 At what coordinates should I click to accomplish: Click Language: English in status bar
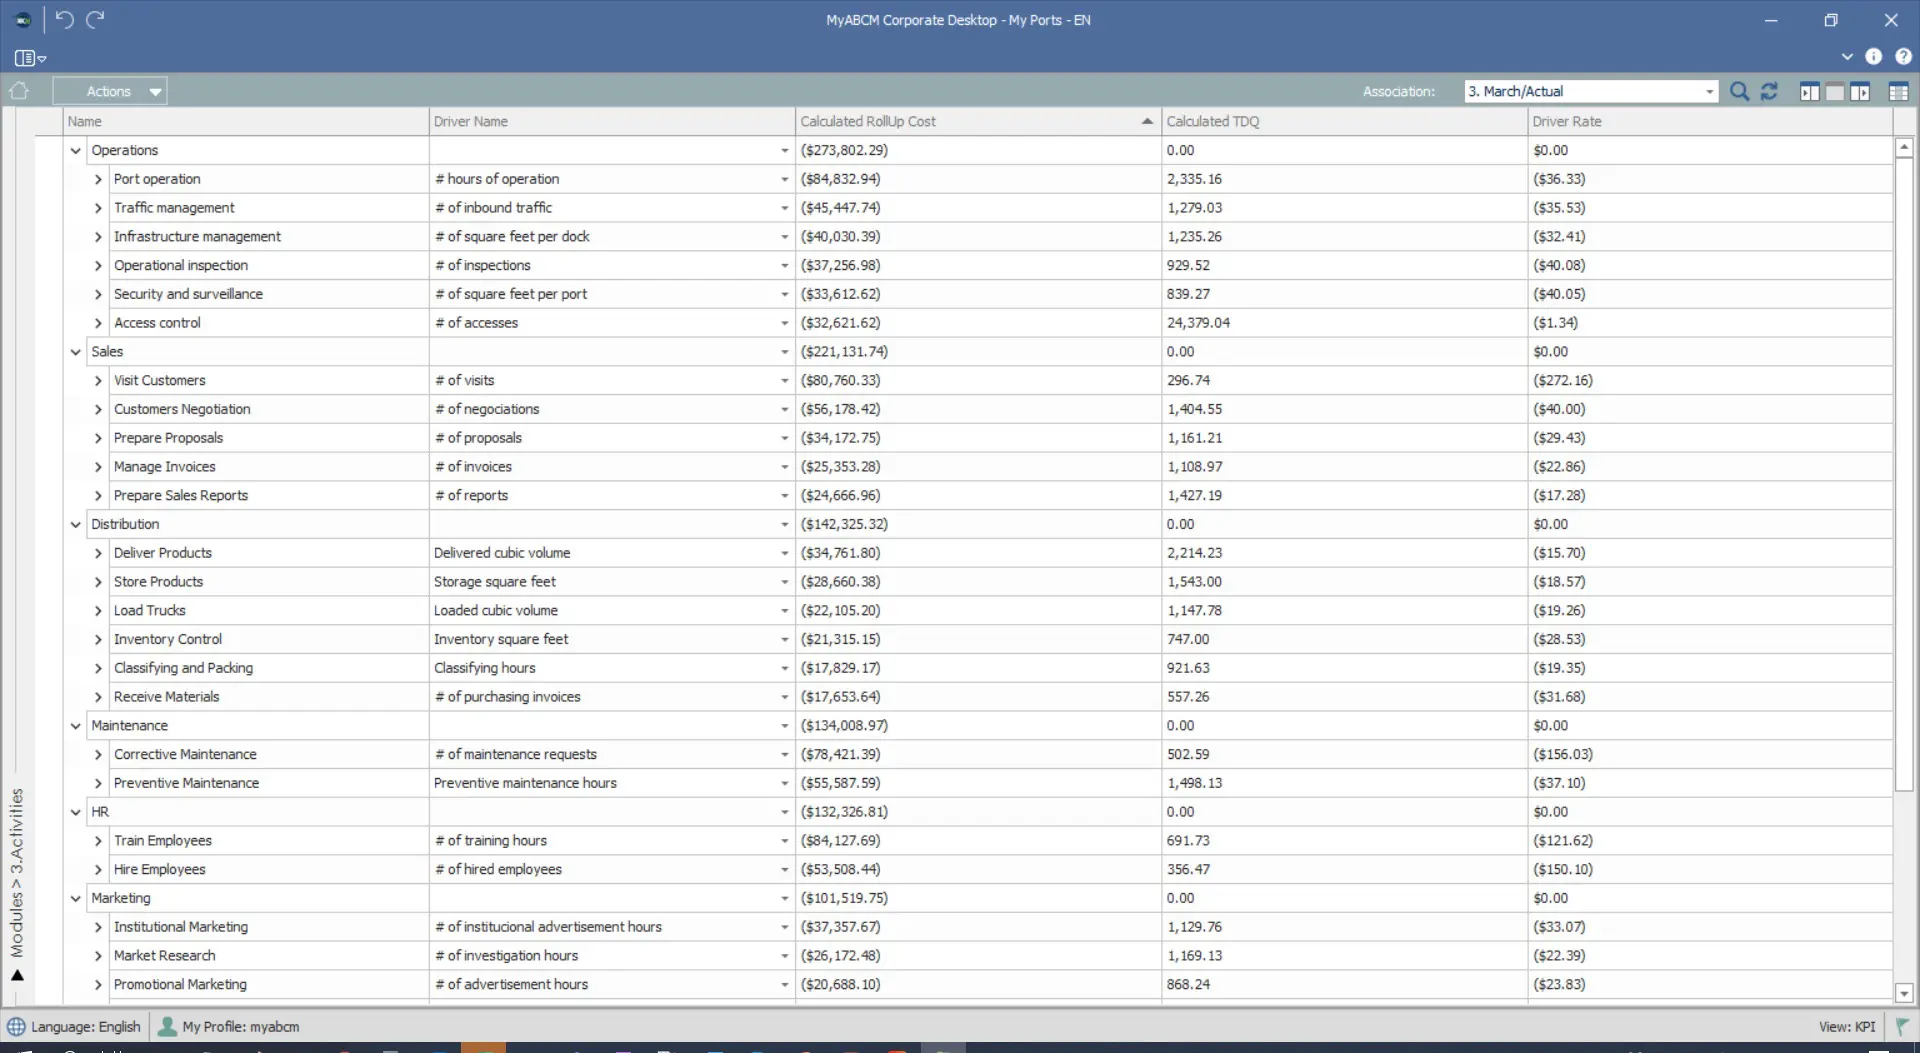(x=75, y=1026)
